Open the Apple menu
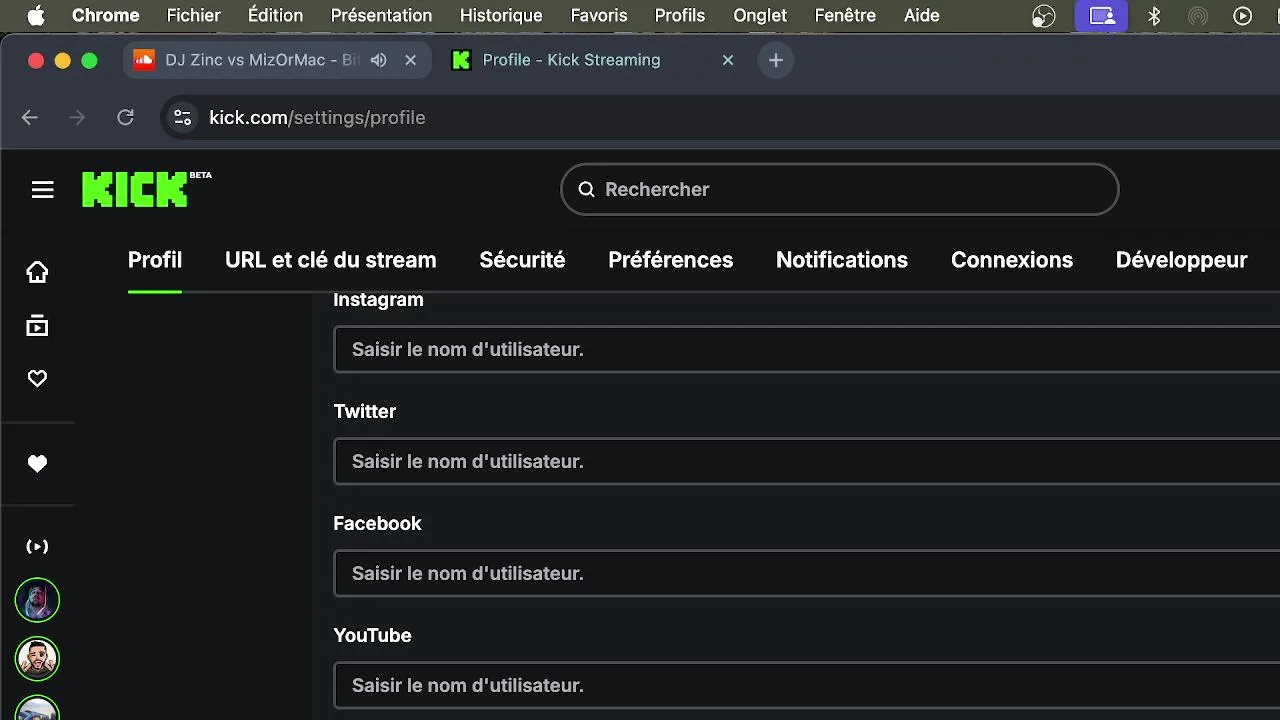This screenshot has width=1280, height=720. click(x=36, y=15)
